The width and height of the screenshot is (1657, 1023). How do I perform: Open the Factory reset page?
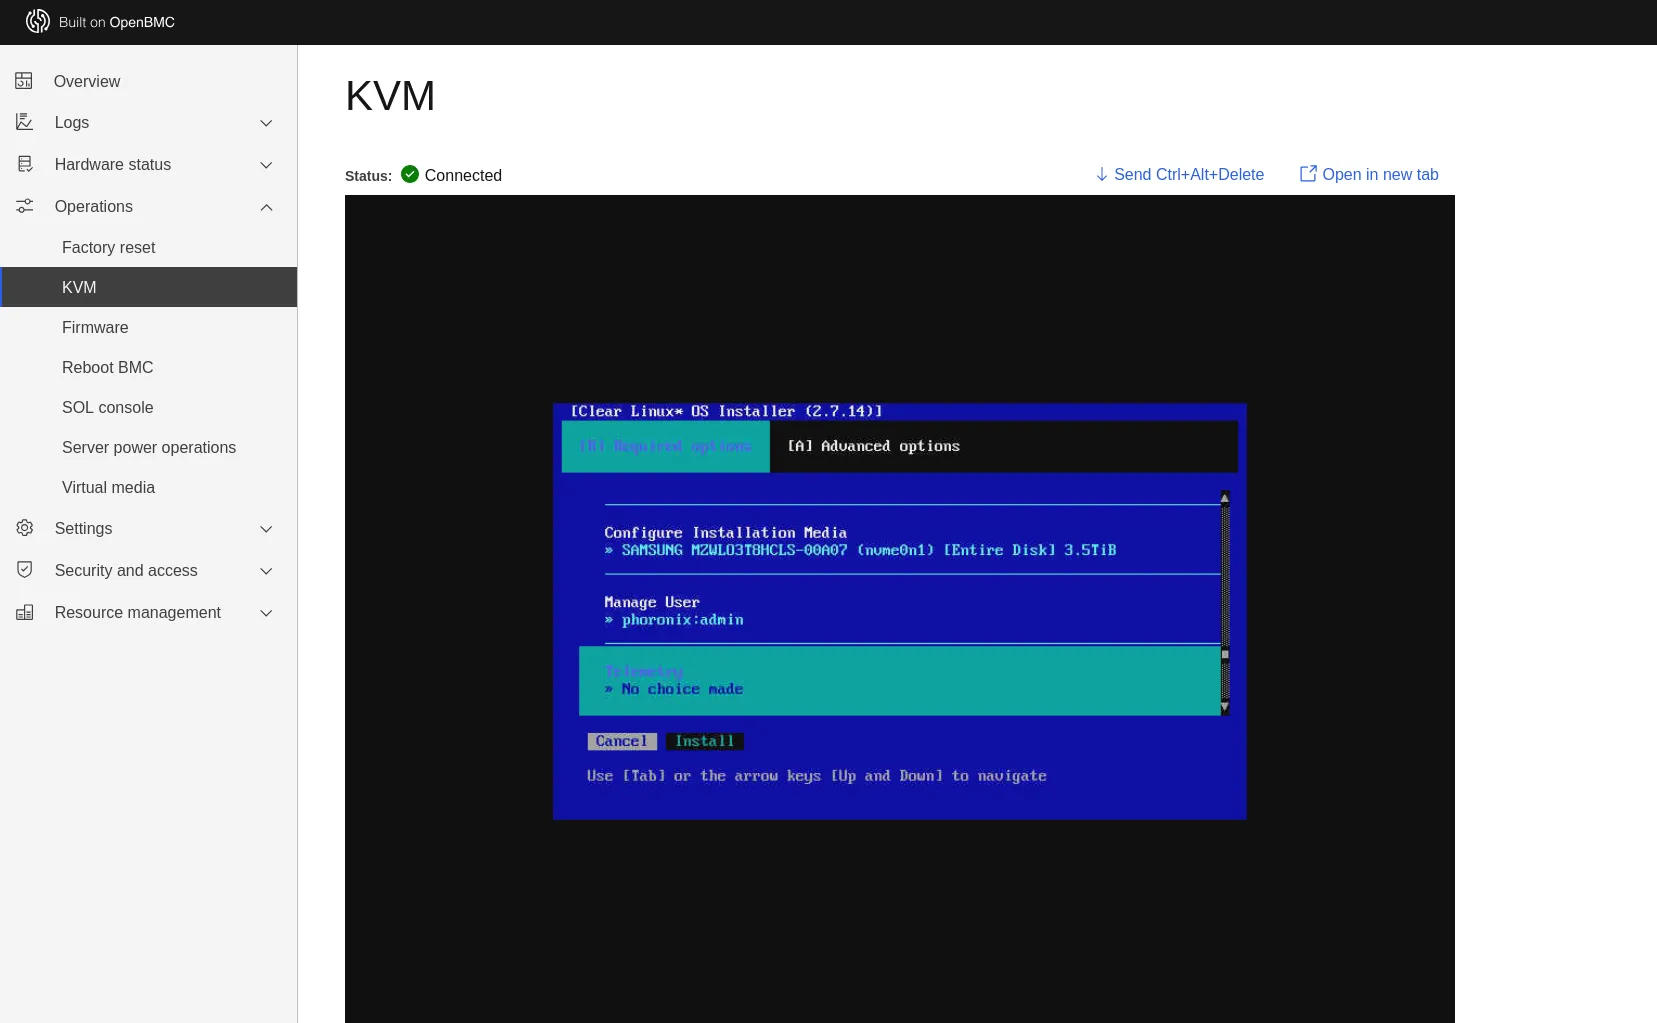click(149, 247)
